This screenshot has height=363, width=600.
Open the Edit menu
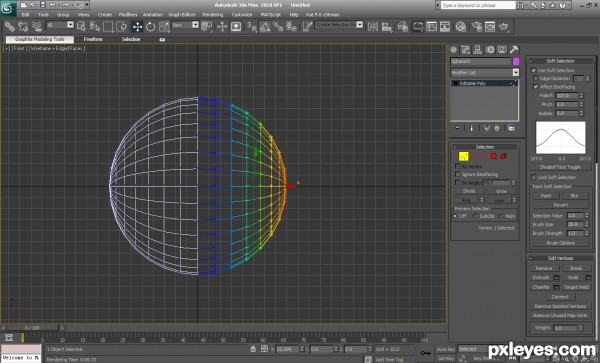click(x=25, y=15)
